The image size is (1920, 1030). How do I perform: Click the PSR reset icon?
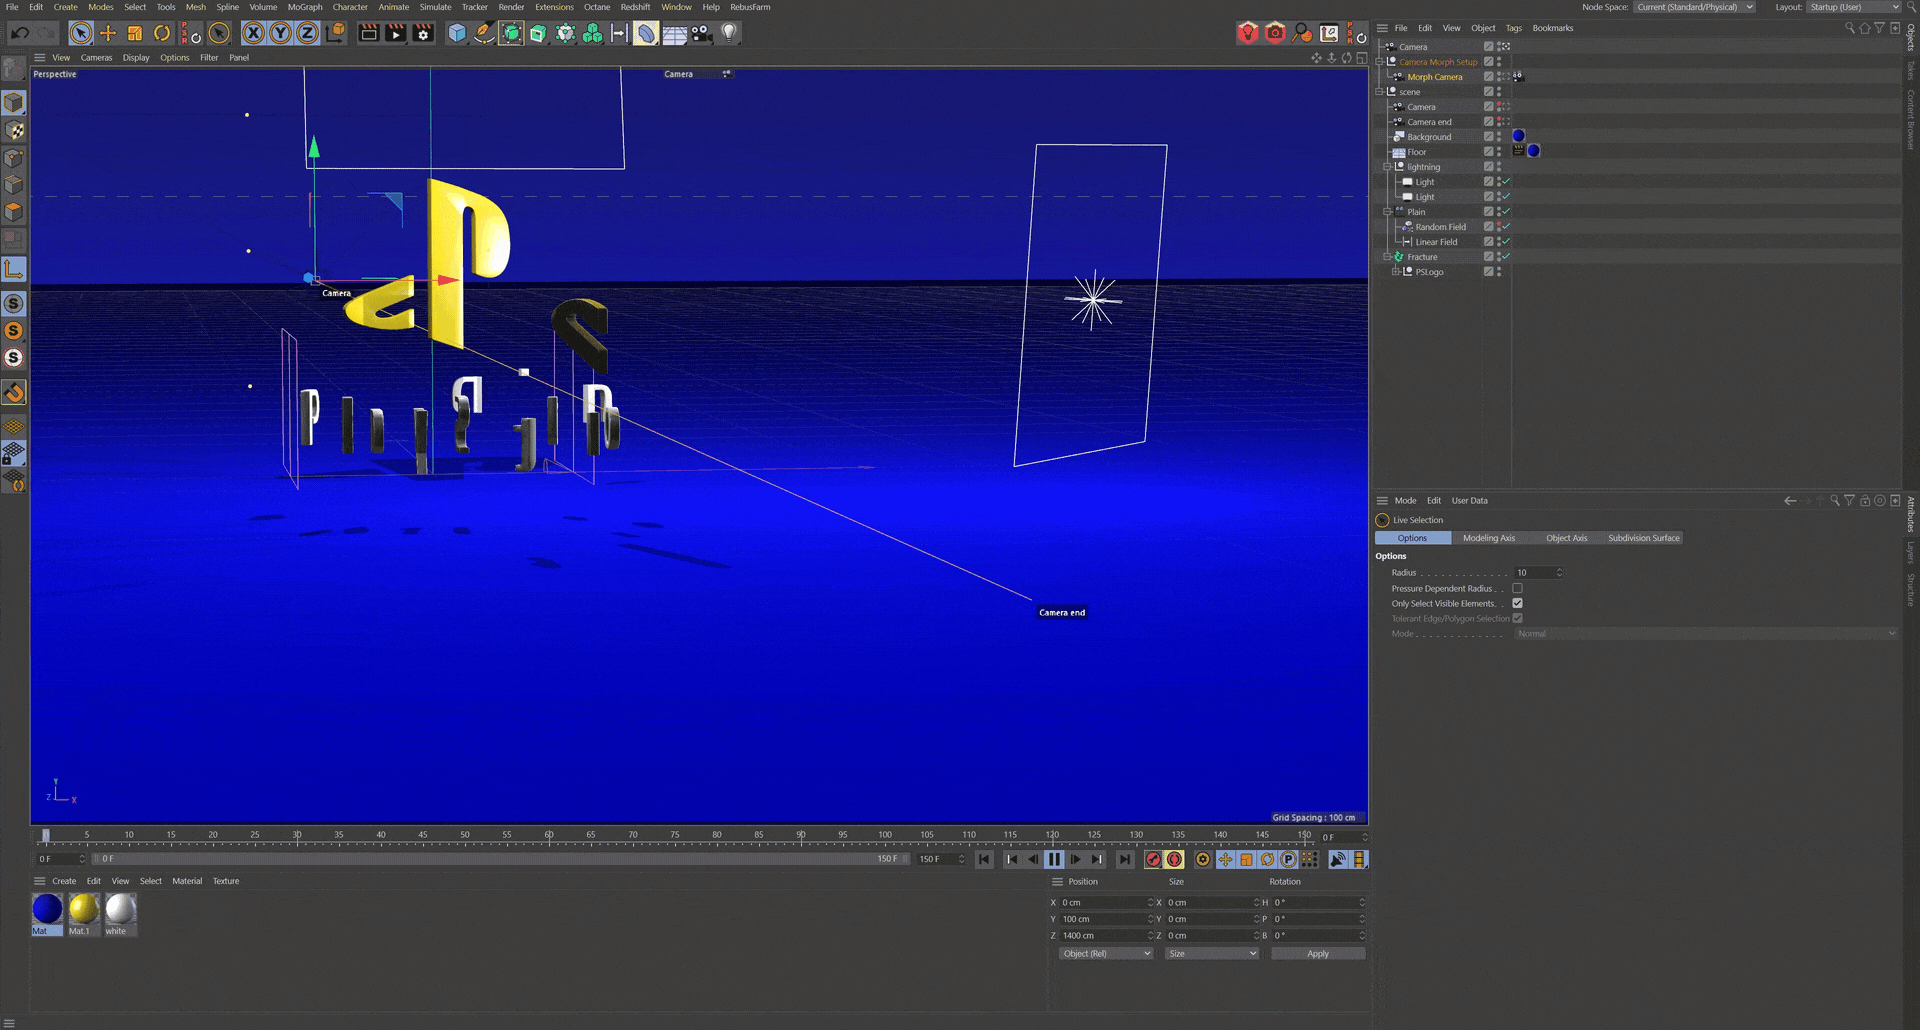point(191,33)
